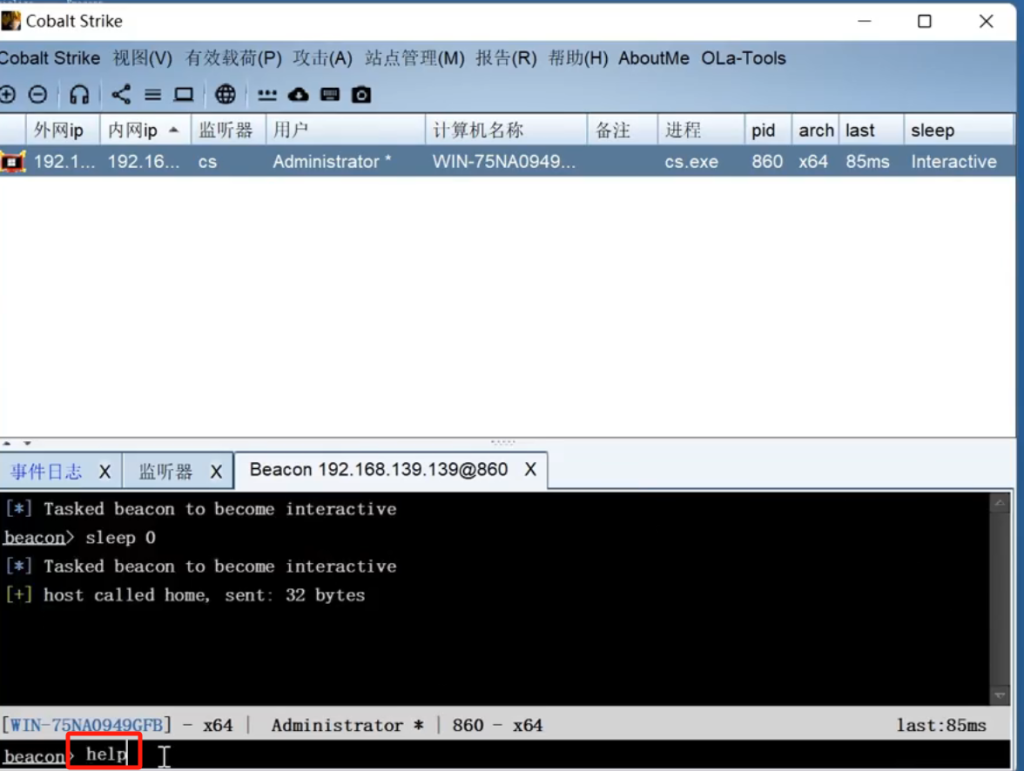
Task: Click the last:85ms status bar text
Action: 941,725
